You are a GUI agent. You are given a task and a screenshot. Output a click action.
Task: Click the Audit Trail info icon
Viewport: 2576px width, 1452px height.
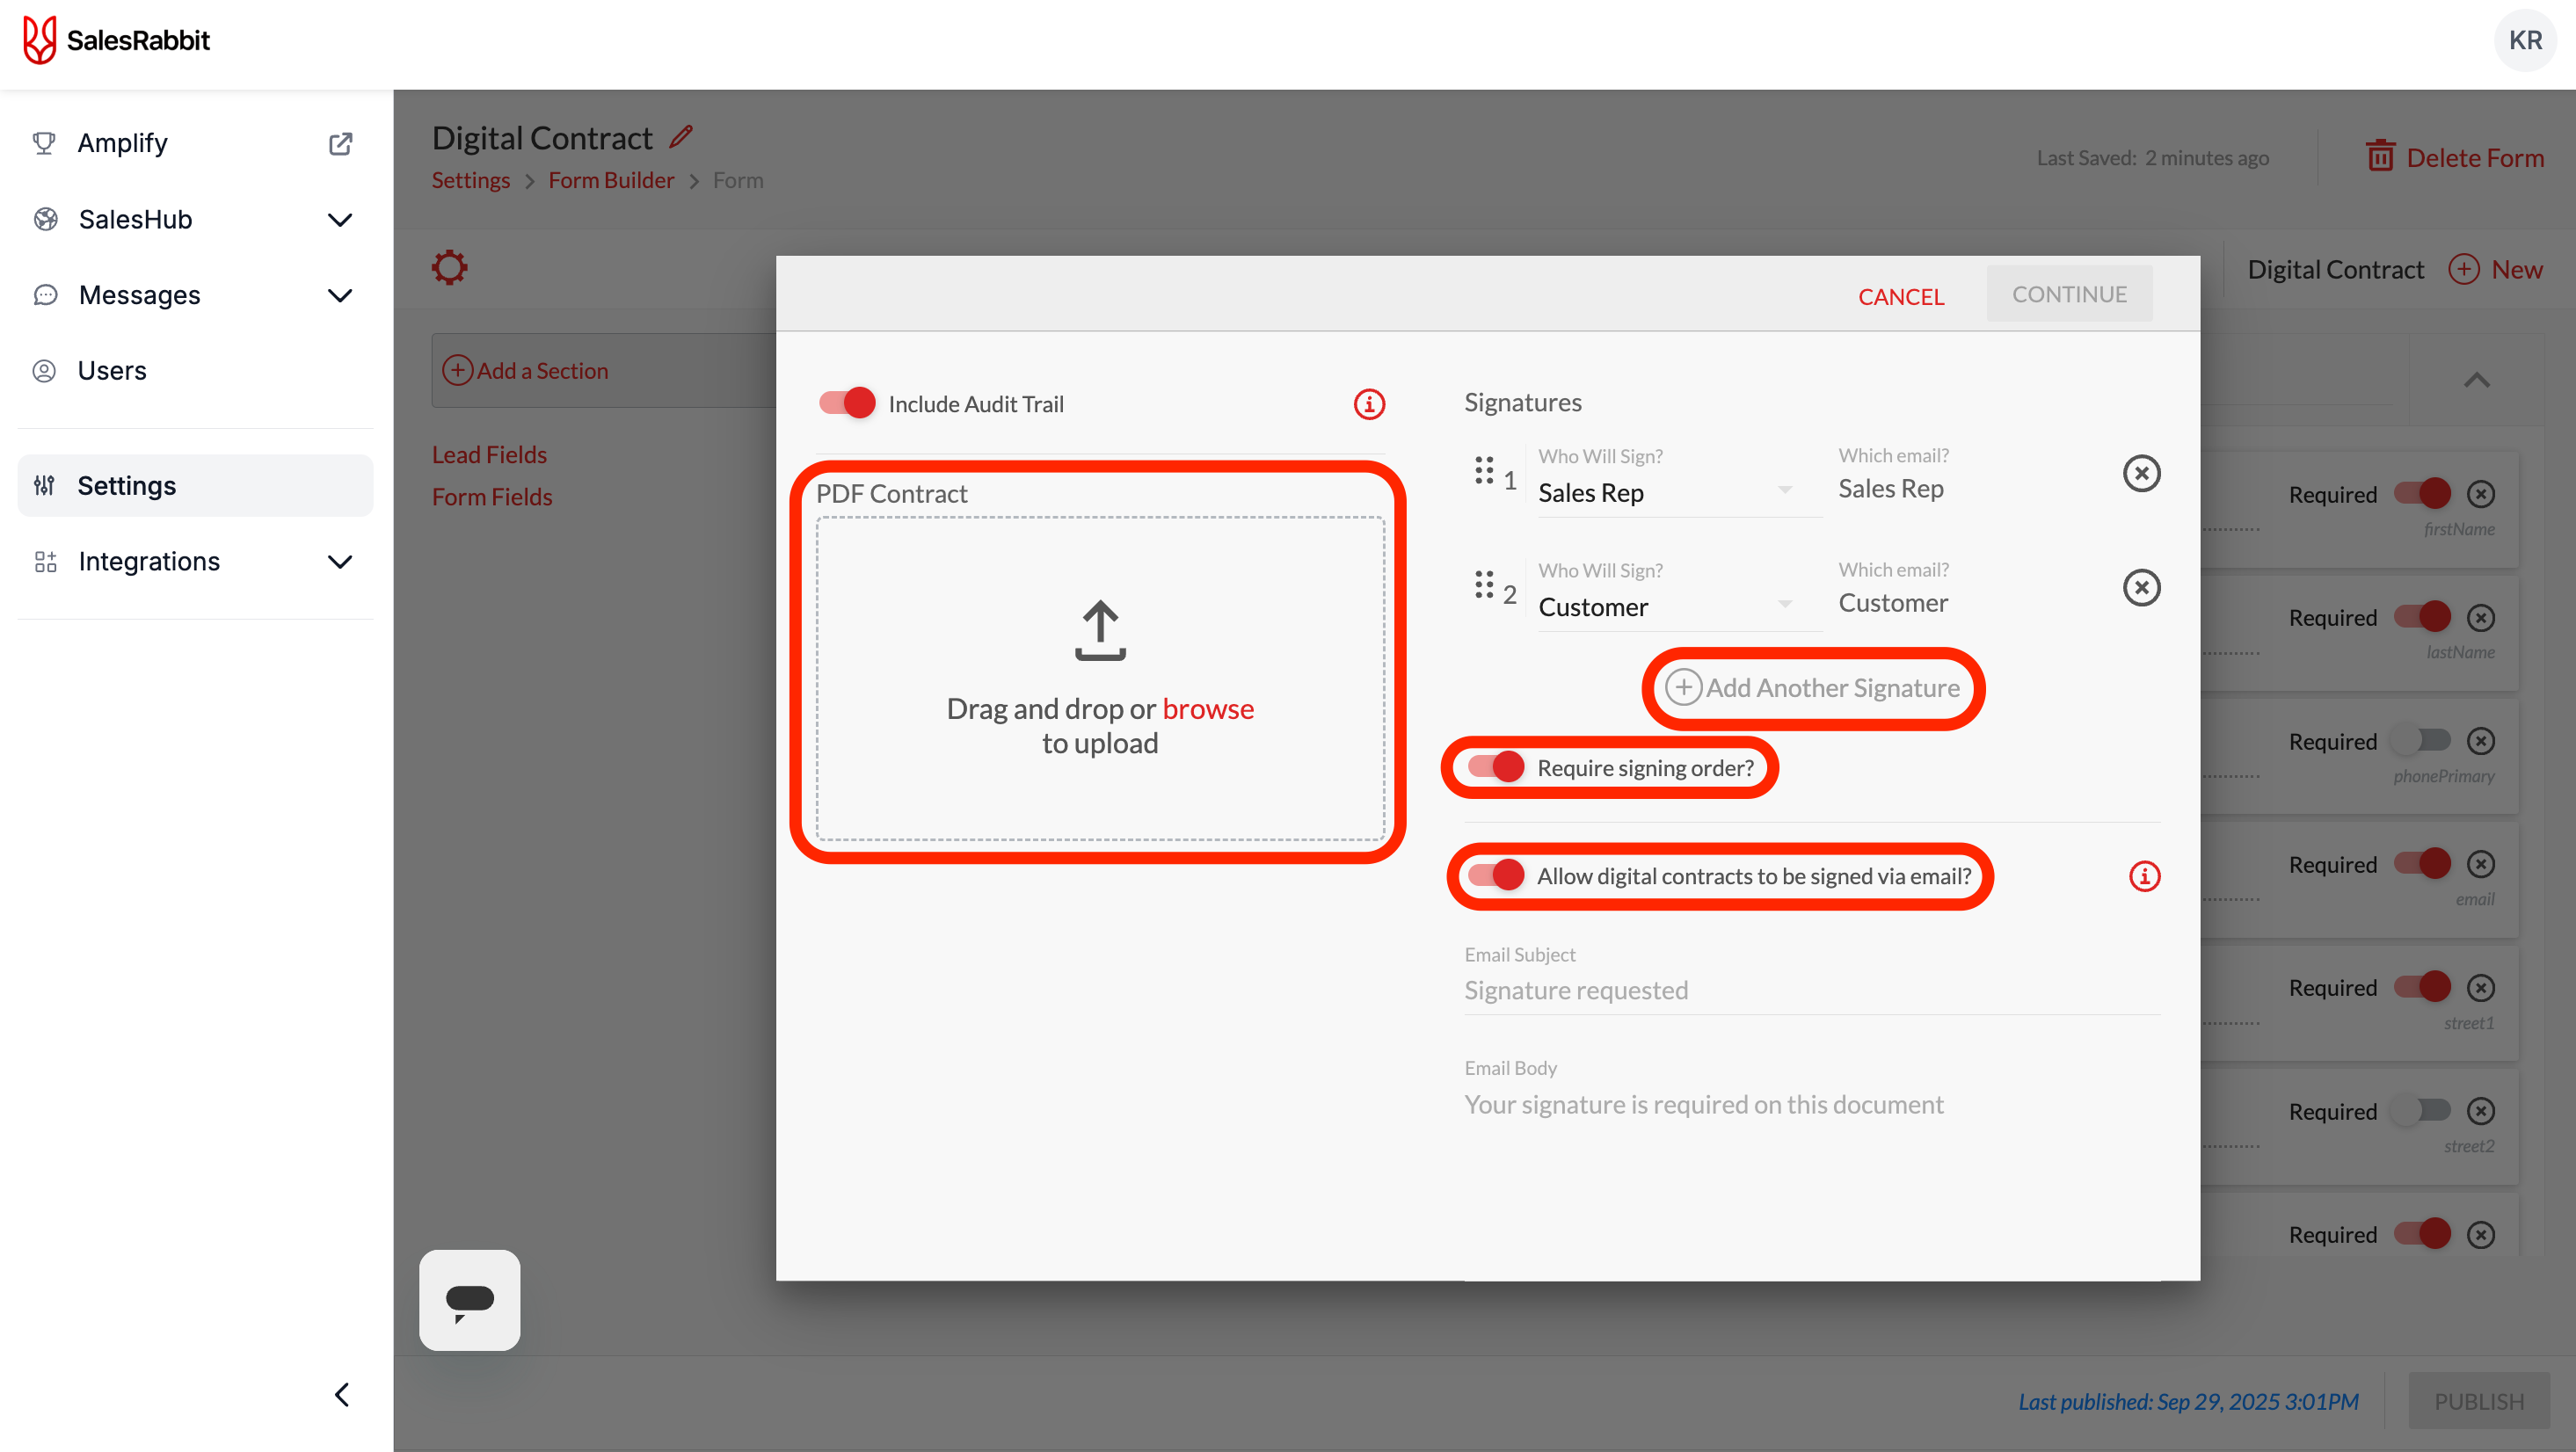(1369, 404)
